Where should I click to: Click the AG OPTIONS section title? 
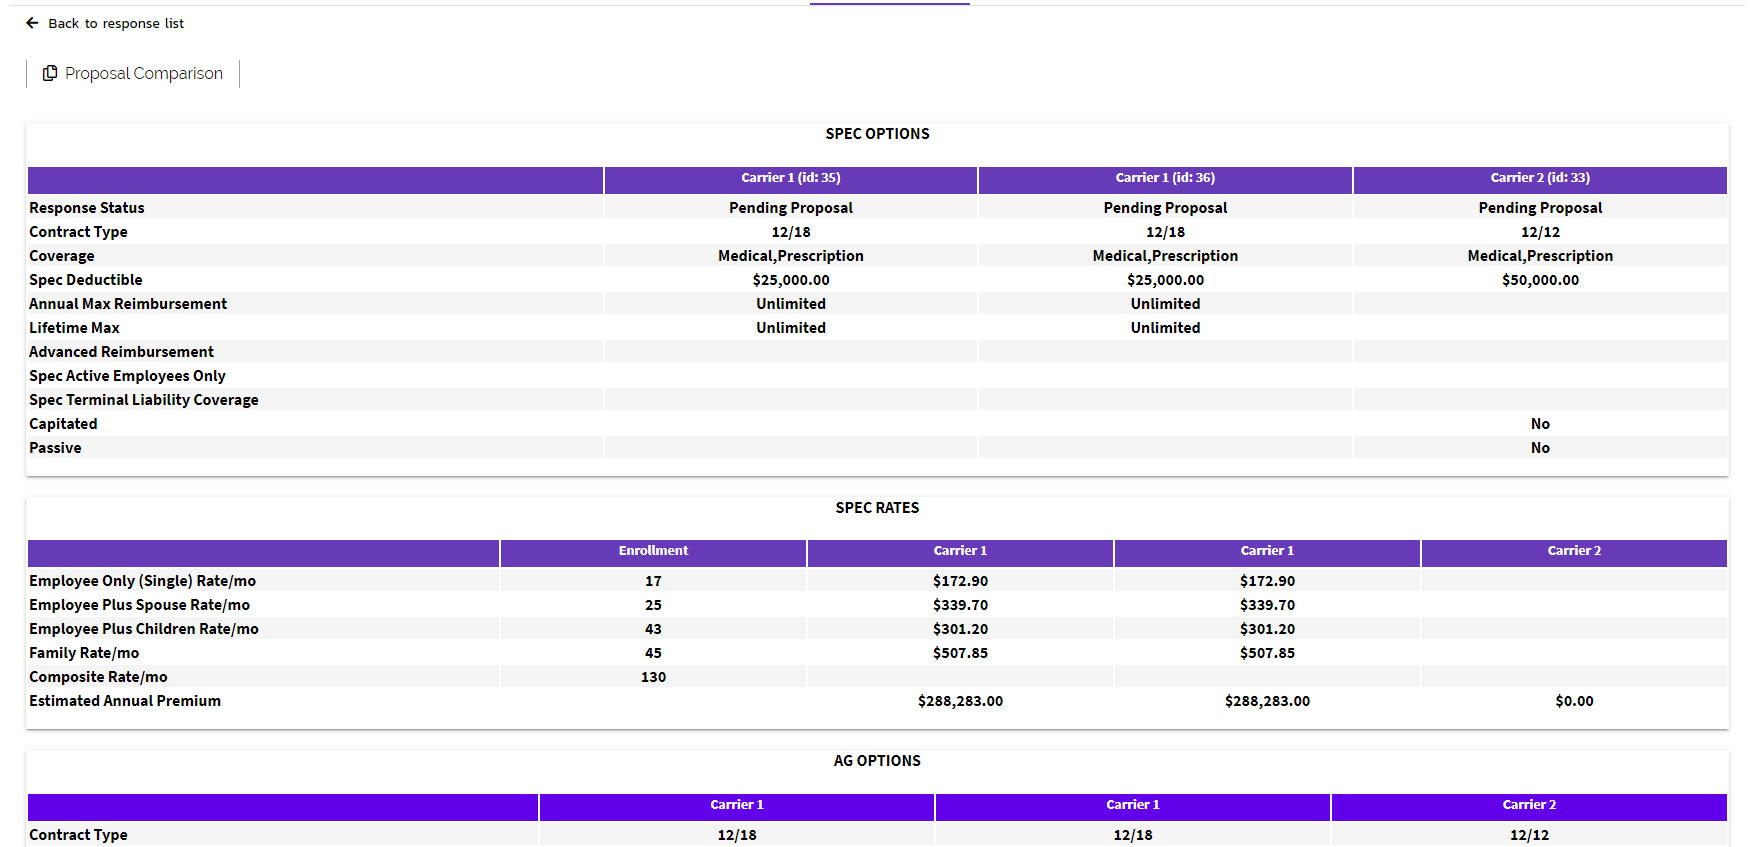(877, 761)
